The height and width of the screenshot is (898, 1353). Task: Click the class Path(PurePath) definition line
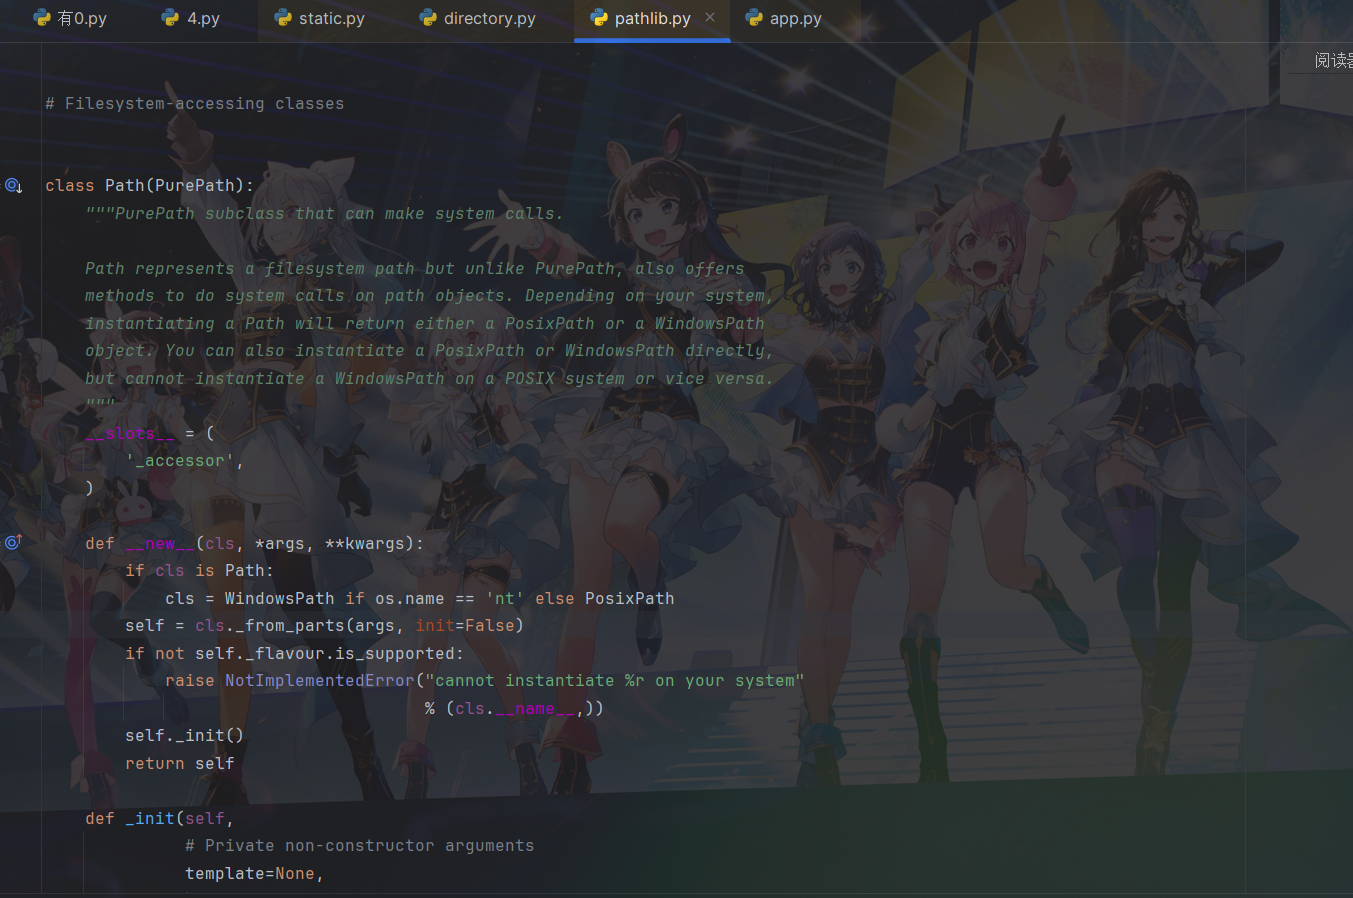point(150,184)
